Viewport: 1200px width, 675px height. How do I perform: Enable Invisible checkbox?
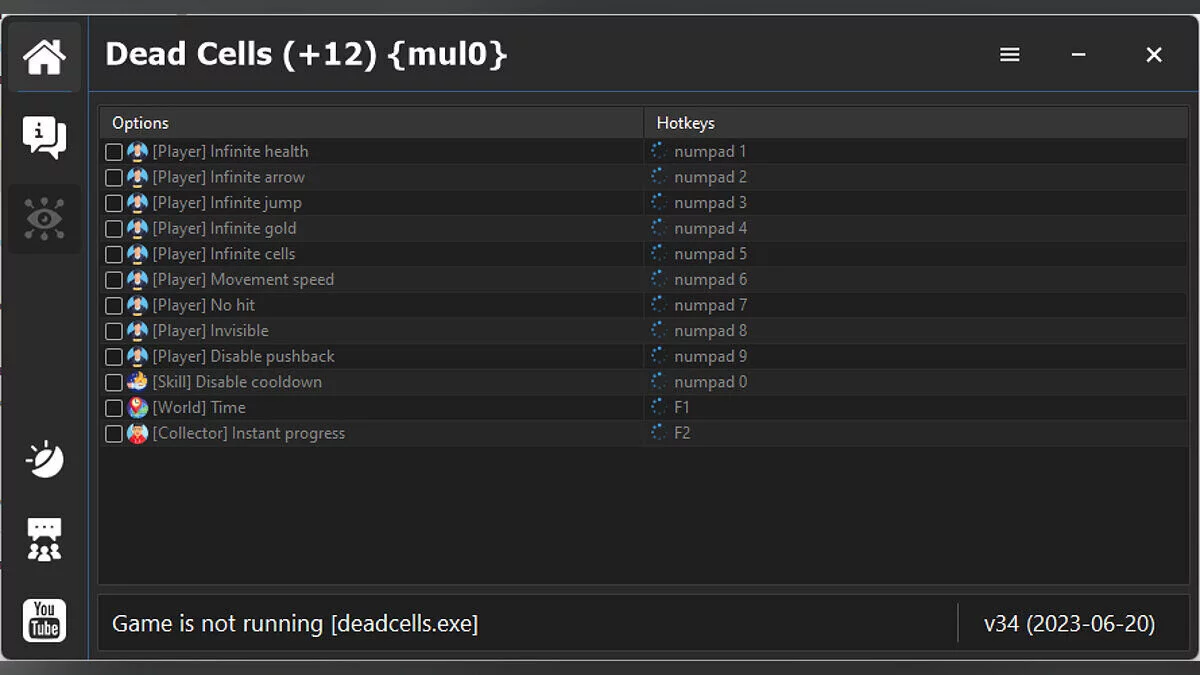[x=114, y=331]
